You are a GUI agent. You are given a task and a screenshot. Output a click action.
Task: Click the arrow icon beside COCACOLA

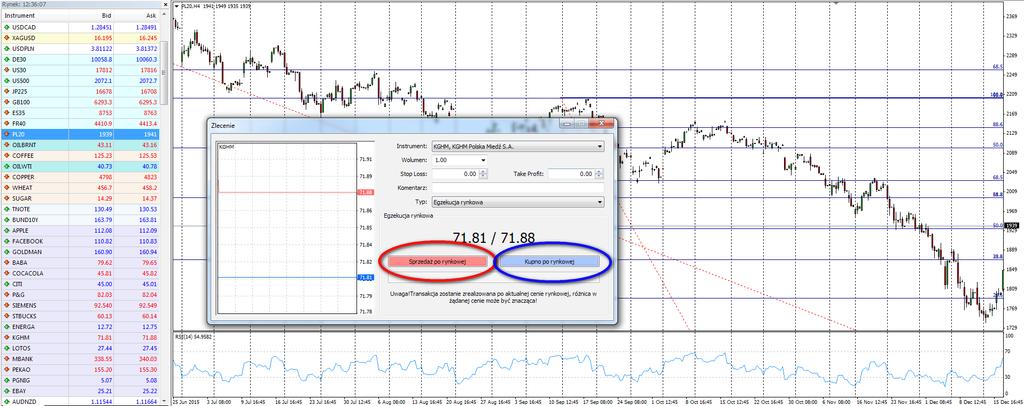coord(7,273)
